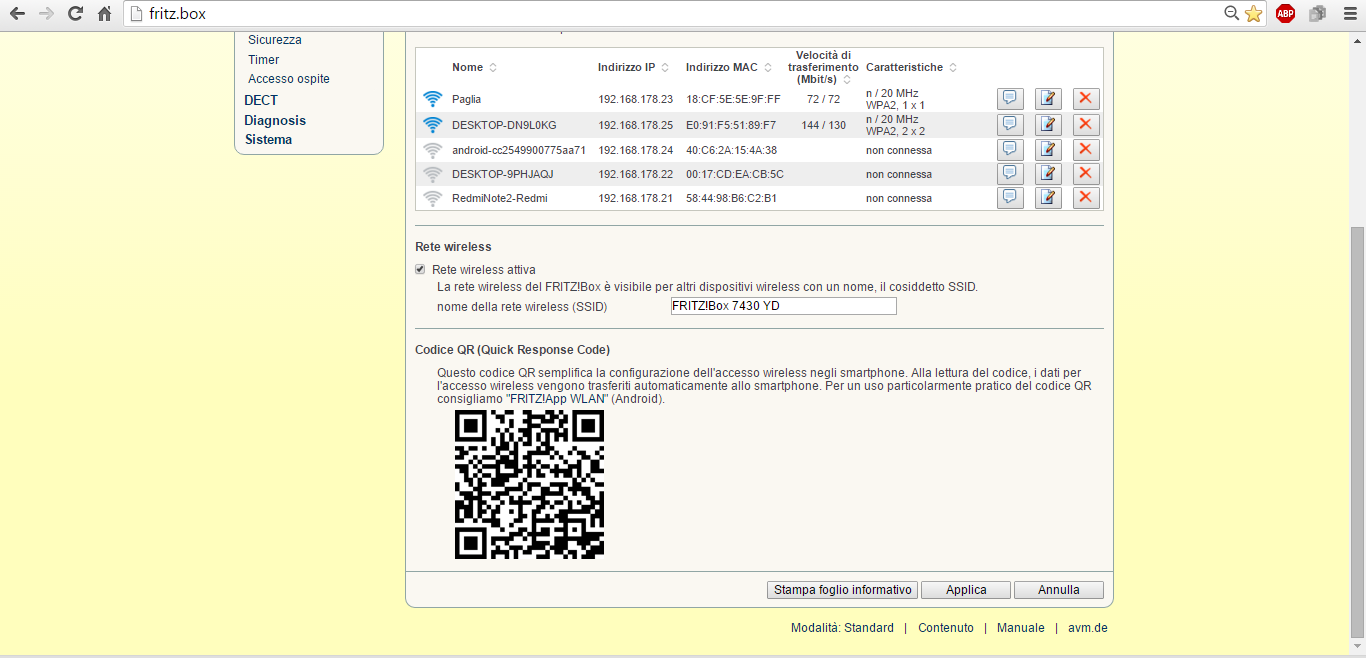Image resolution: width=1366 pixels, height=658 pixels.
Task: Open the Chrome hamburger menu
Action: (1349, 14)
